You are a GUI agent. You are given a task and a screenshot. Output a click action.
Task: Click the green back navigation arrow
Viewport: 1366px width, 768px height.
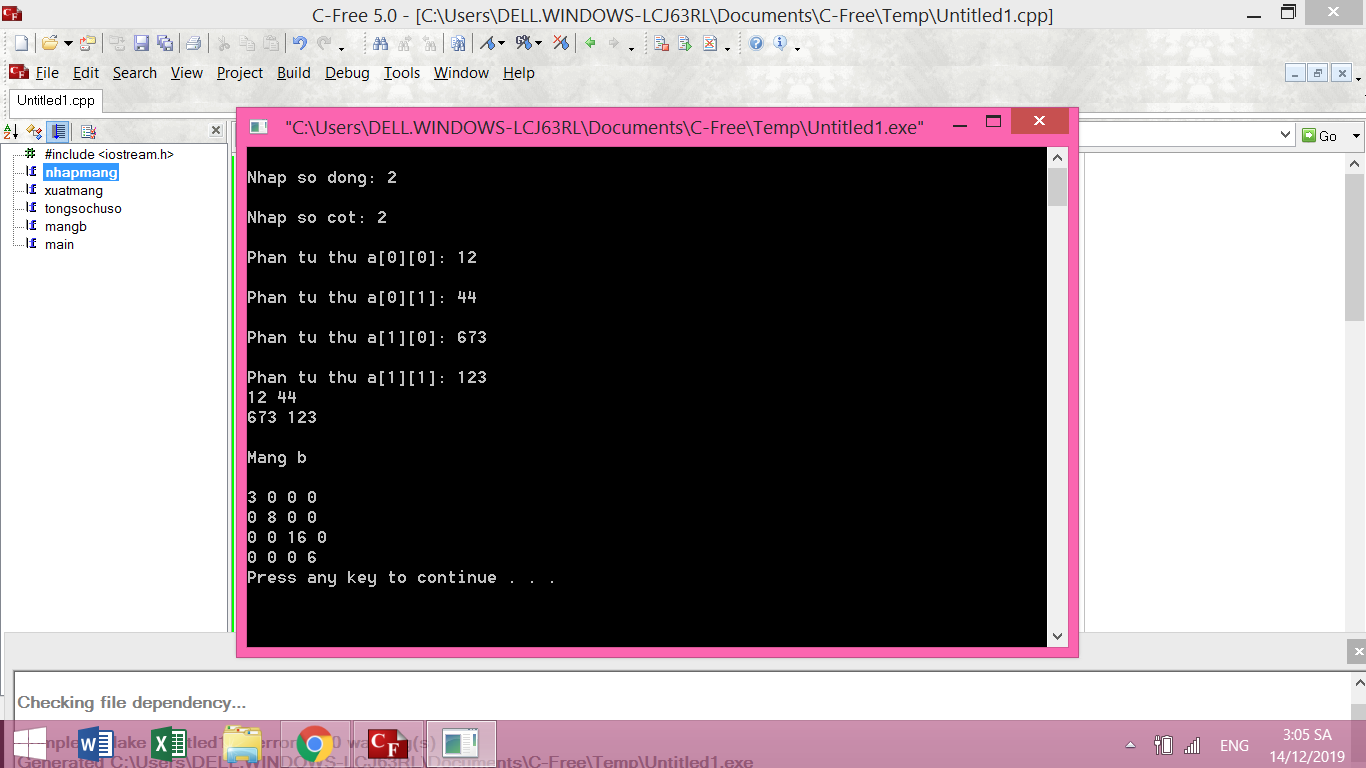[x=591, y=43]
